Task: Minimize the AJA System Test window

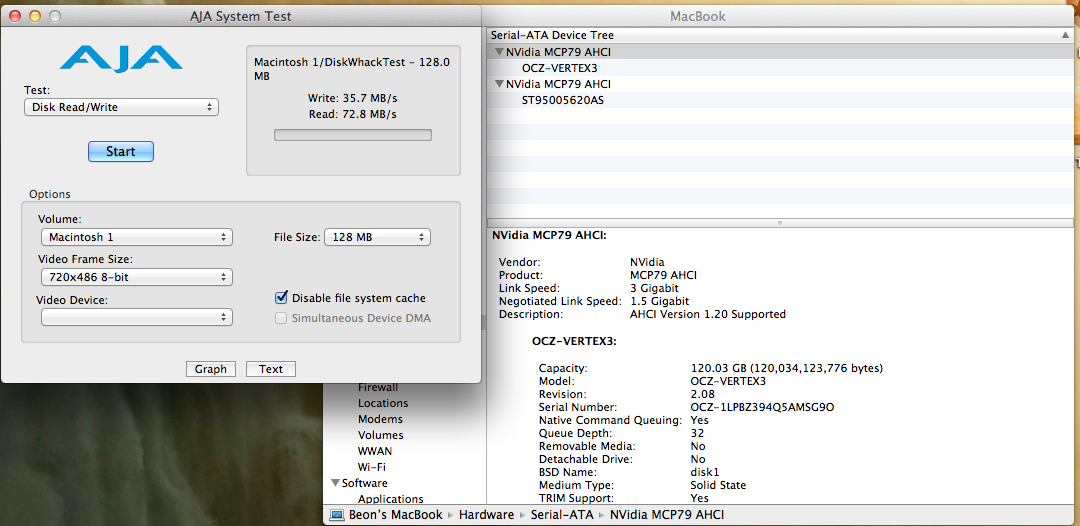Action: click(35, 16)
